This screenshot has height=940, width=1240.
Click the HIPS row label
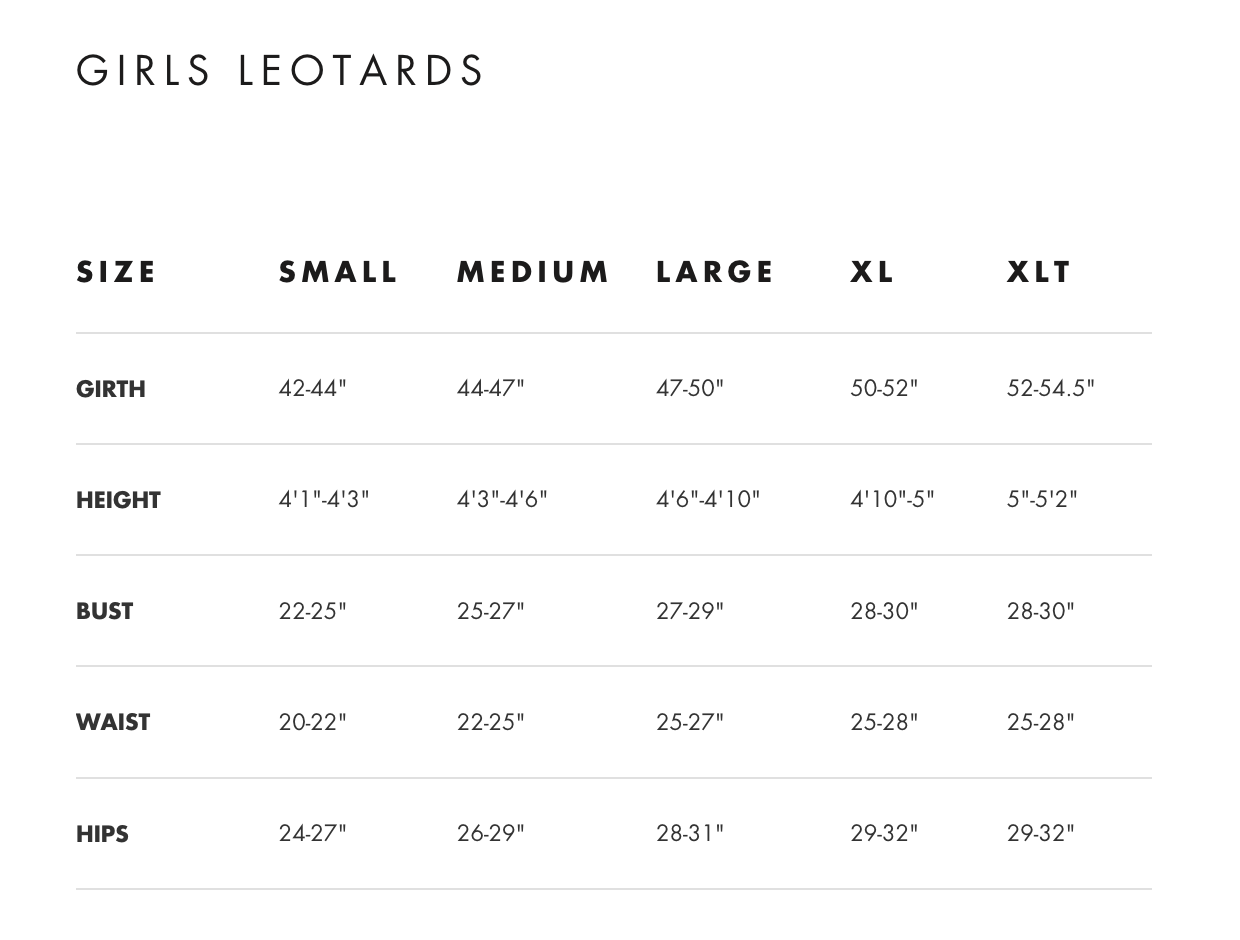[102, 834]
